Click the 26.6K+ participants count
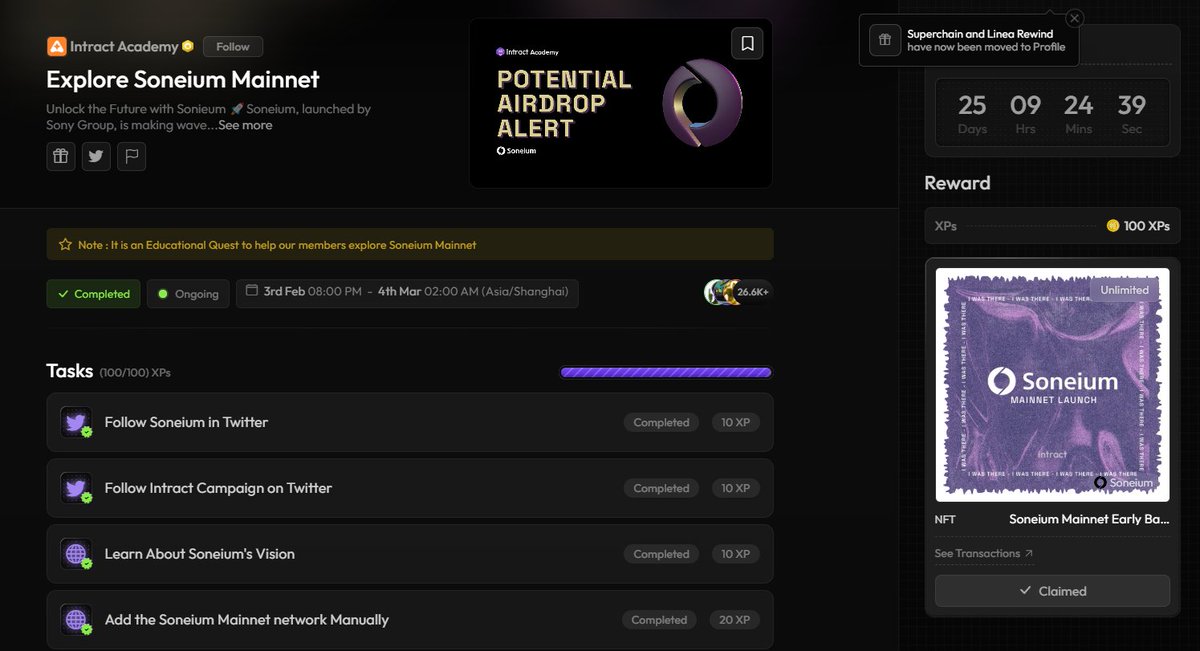This screenshot has width=1200, height=651. click(x=753, y=292)
